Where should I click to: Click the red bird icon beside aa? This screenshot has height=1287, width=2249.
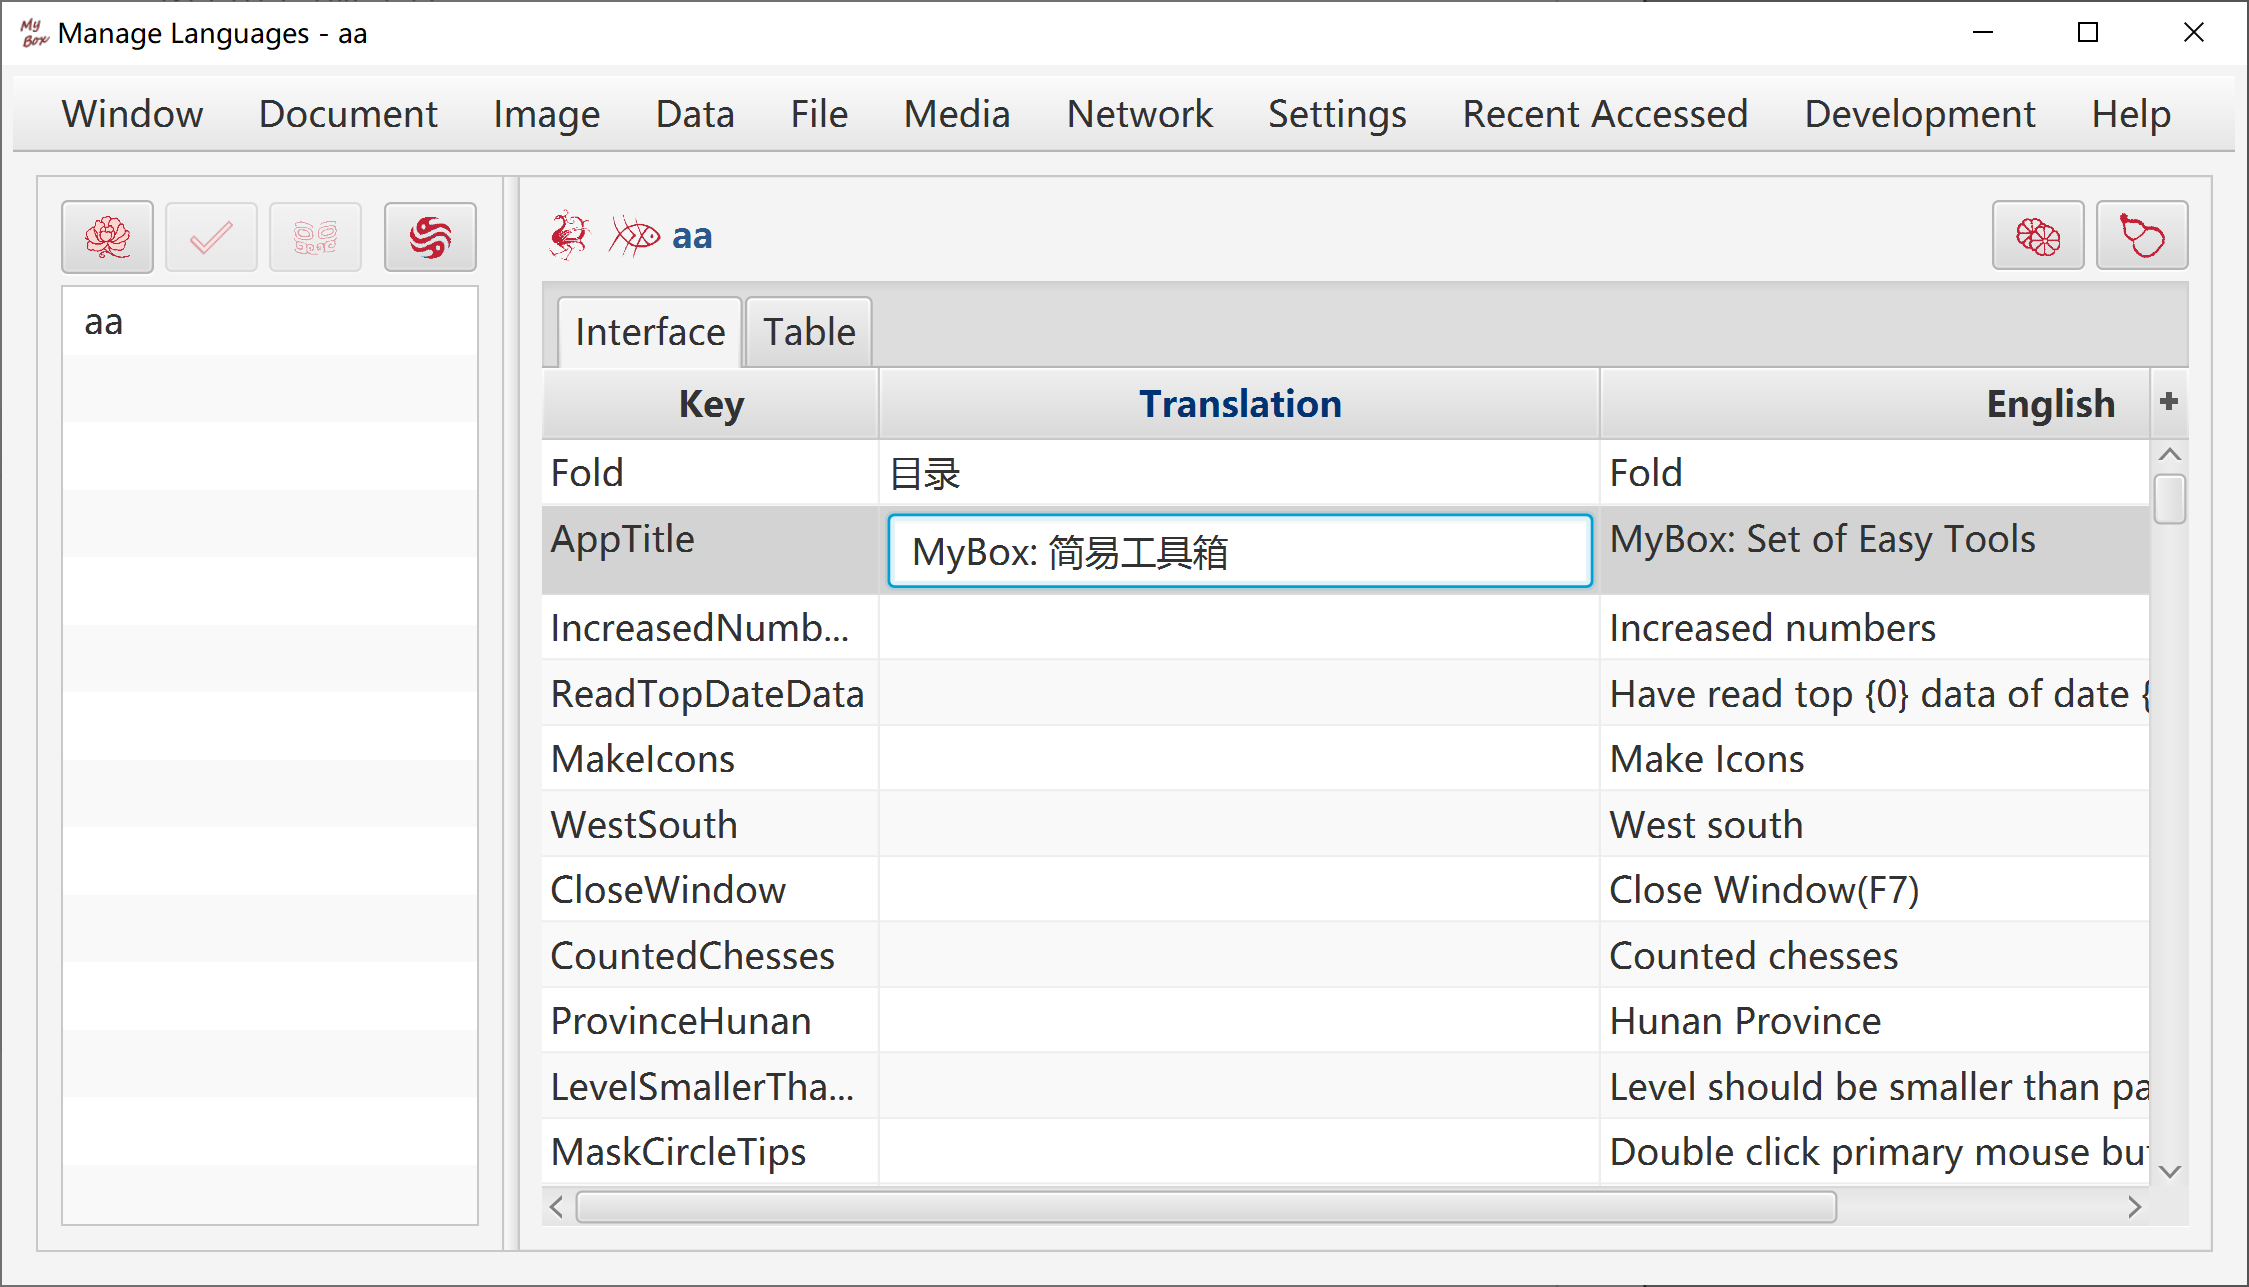coord(570,236)
